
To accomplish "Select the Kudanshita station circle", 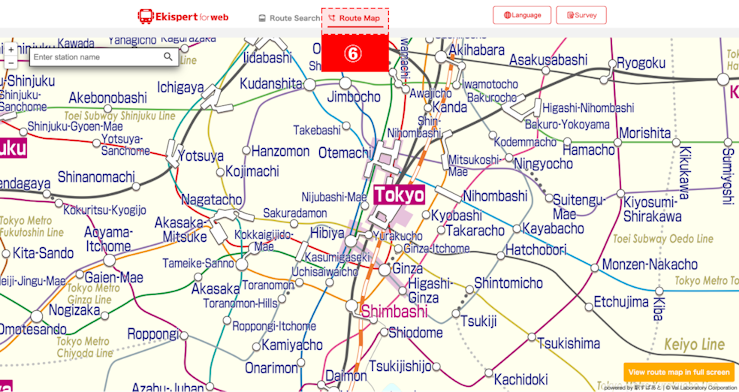I will [310, 85].
